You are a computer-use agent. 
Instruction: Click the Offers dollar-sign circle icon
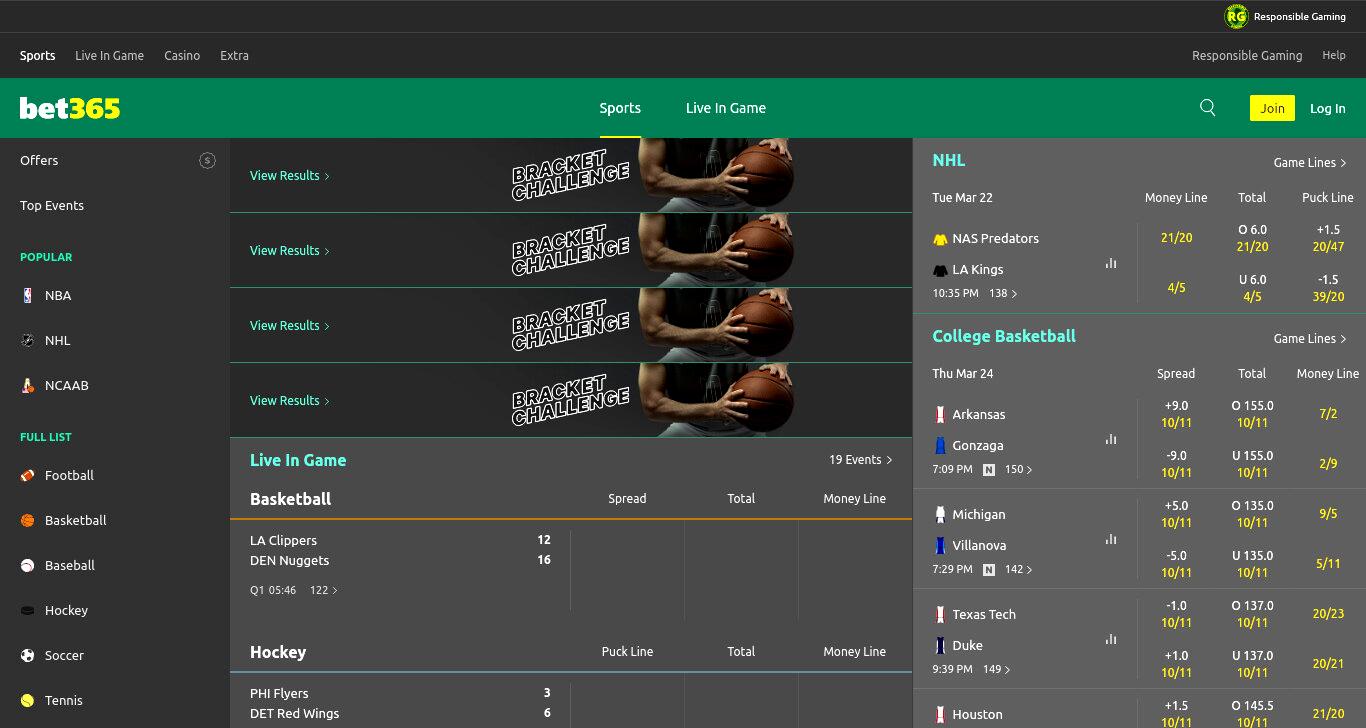[207, 160]
